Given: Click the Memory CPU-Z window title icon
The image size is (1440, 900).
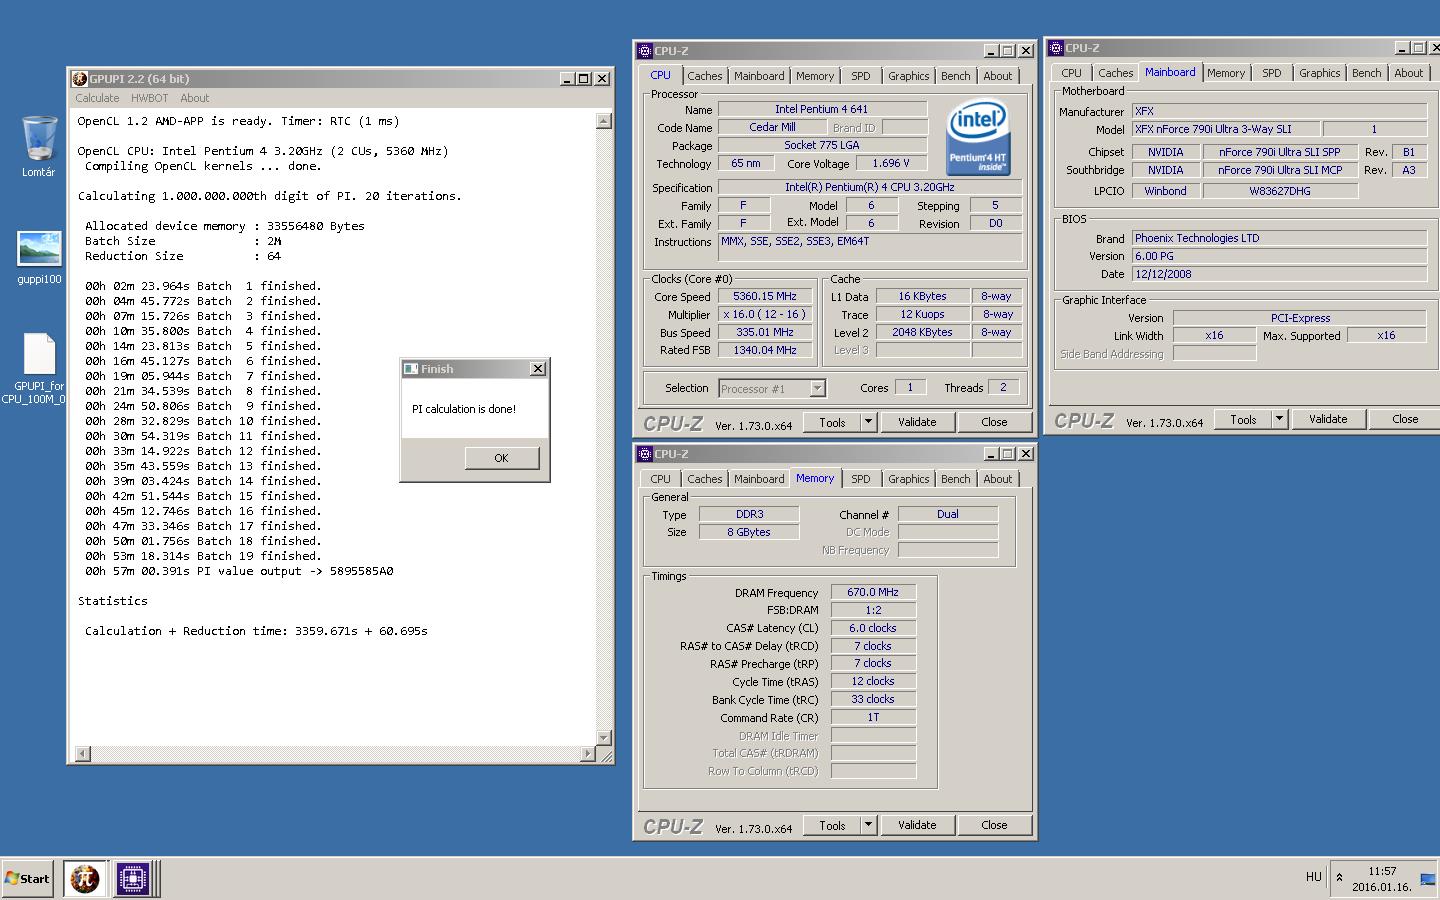Looking at the screenshot, I should pos(645,453).
